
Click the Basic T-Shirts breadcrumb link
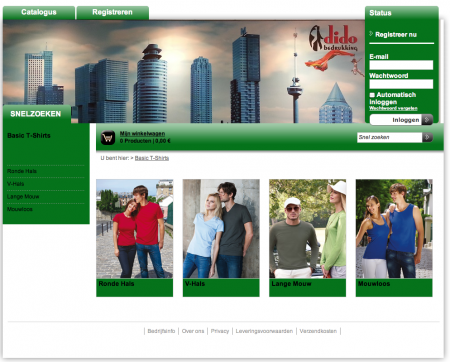tap(152, 158)
